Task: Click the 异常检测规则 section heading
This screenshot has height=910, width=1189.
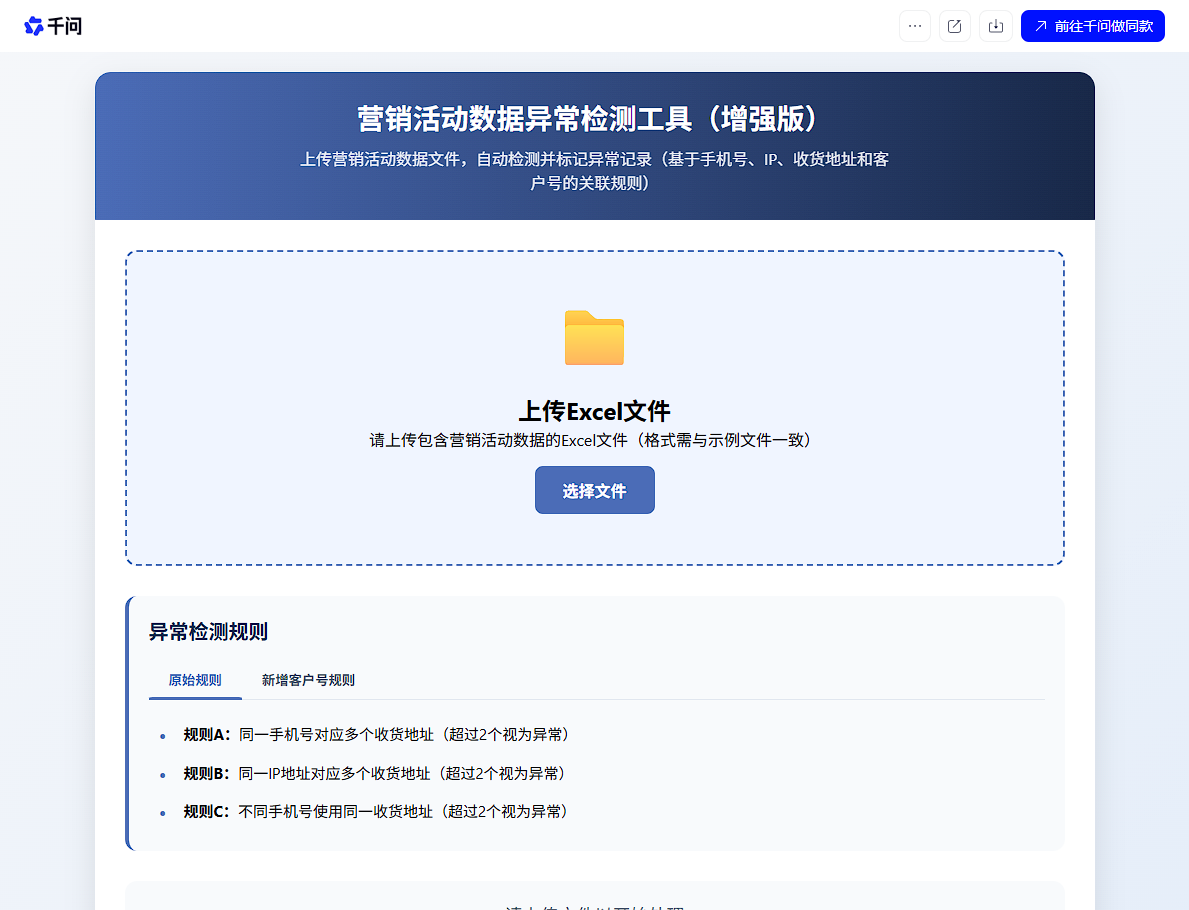Action: point(209,632)
